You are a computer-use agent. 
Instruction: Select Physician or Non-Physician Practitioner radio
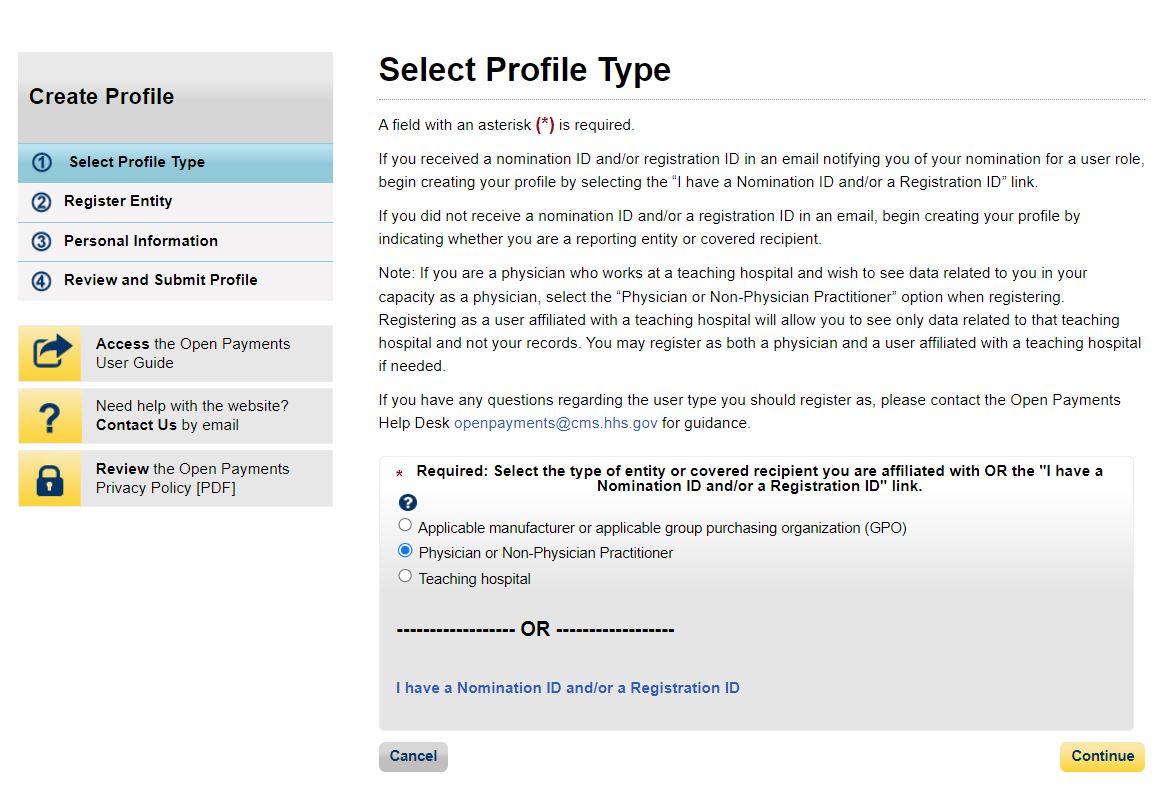(405, 551)
